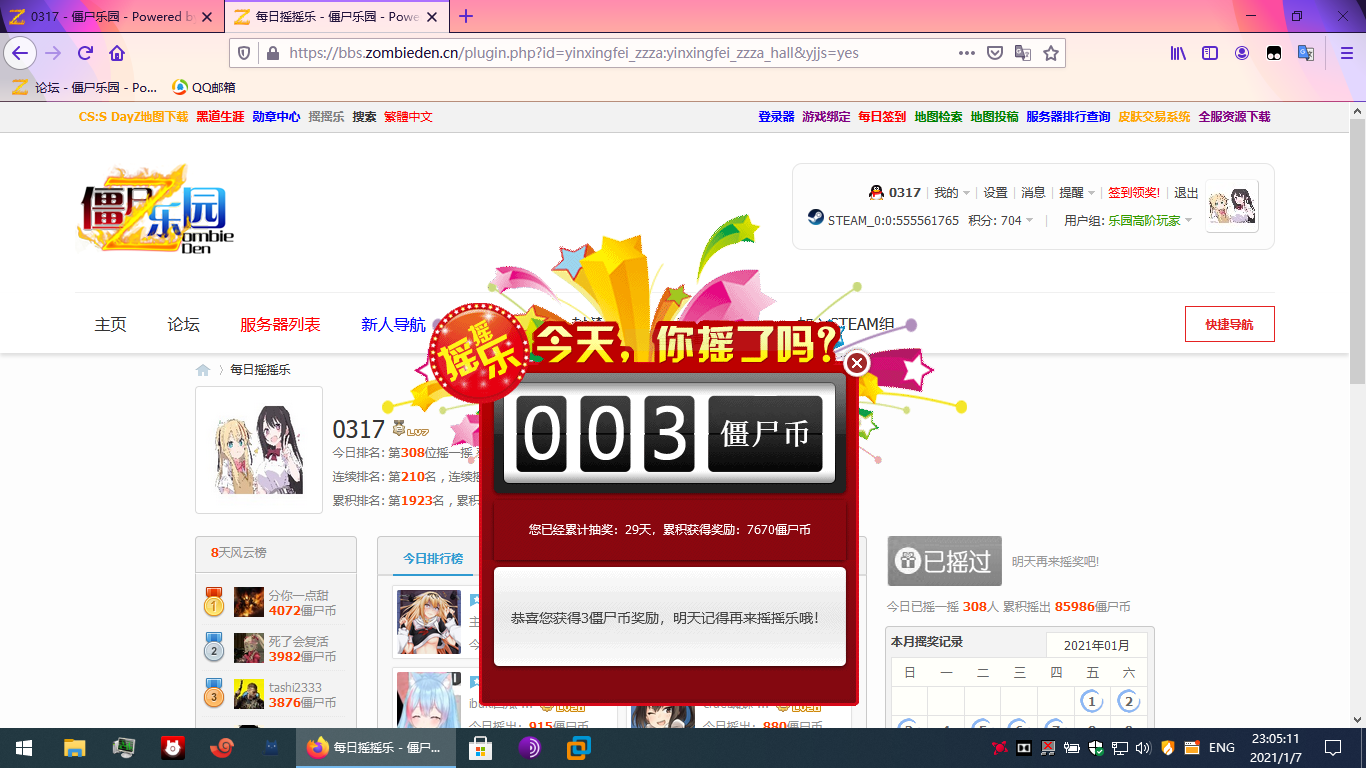The image size is (1366, 768).
Task: Select the 今日排行榜 tab
Action: 433,558
